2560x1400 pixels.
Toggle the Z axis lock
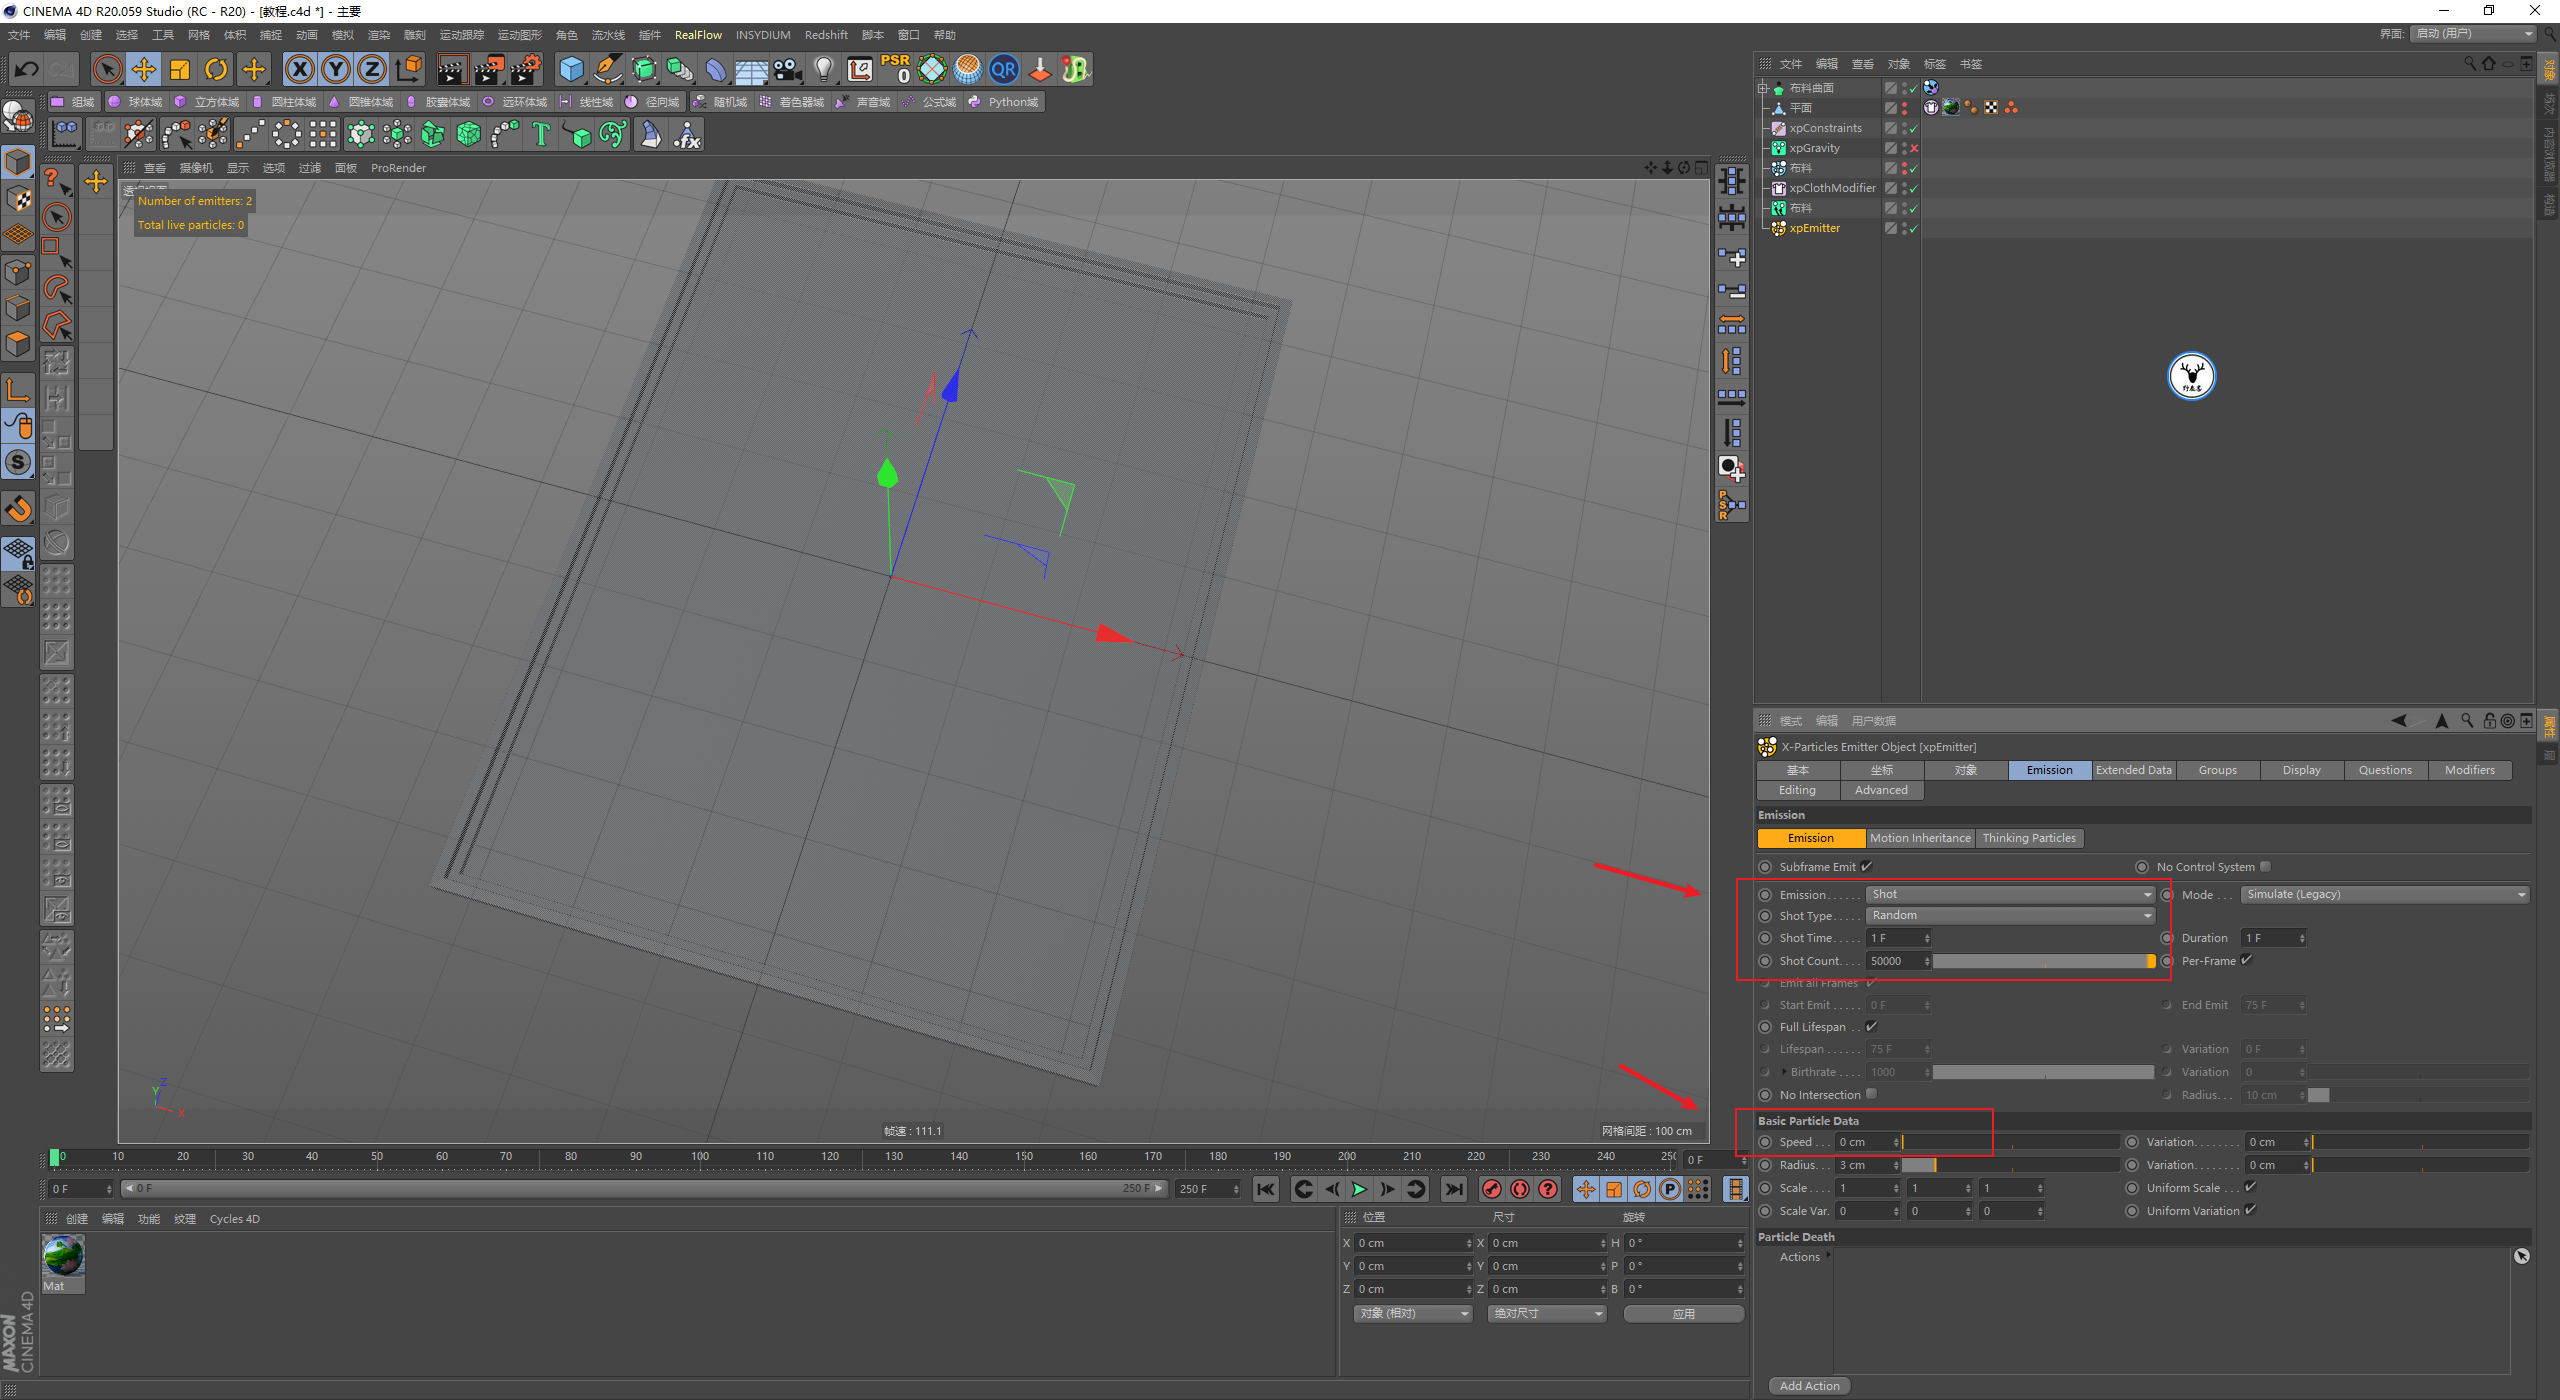(x=372, y=69)
